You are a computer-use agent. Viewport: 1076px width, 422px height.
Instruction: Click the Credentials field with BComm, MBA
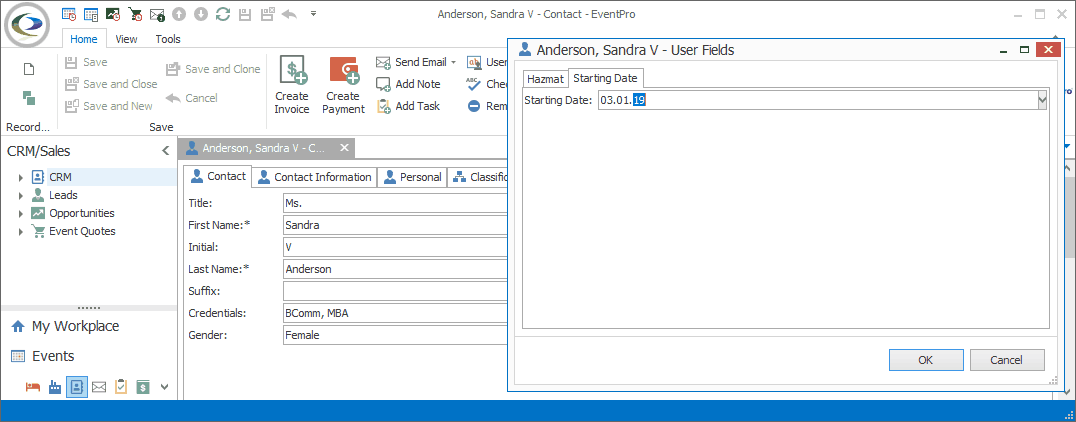click(x=395, y=314)
